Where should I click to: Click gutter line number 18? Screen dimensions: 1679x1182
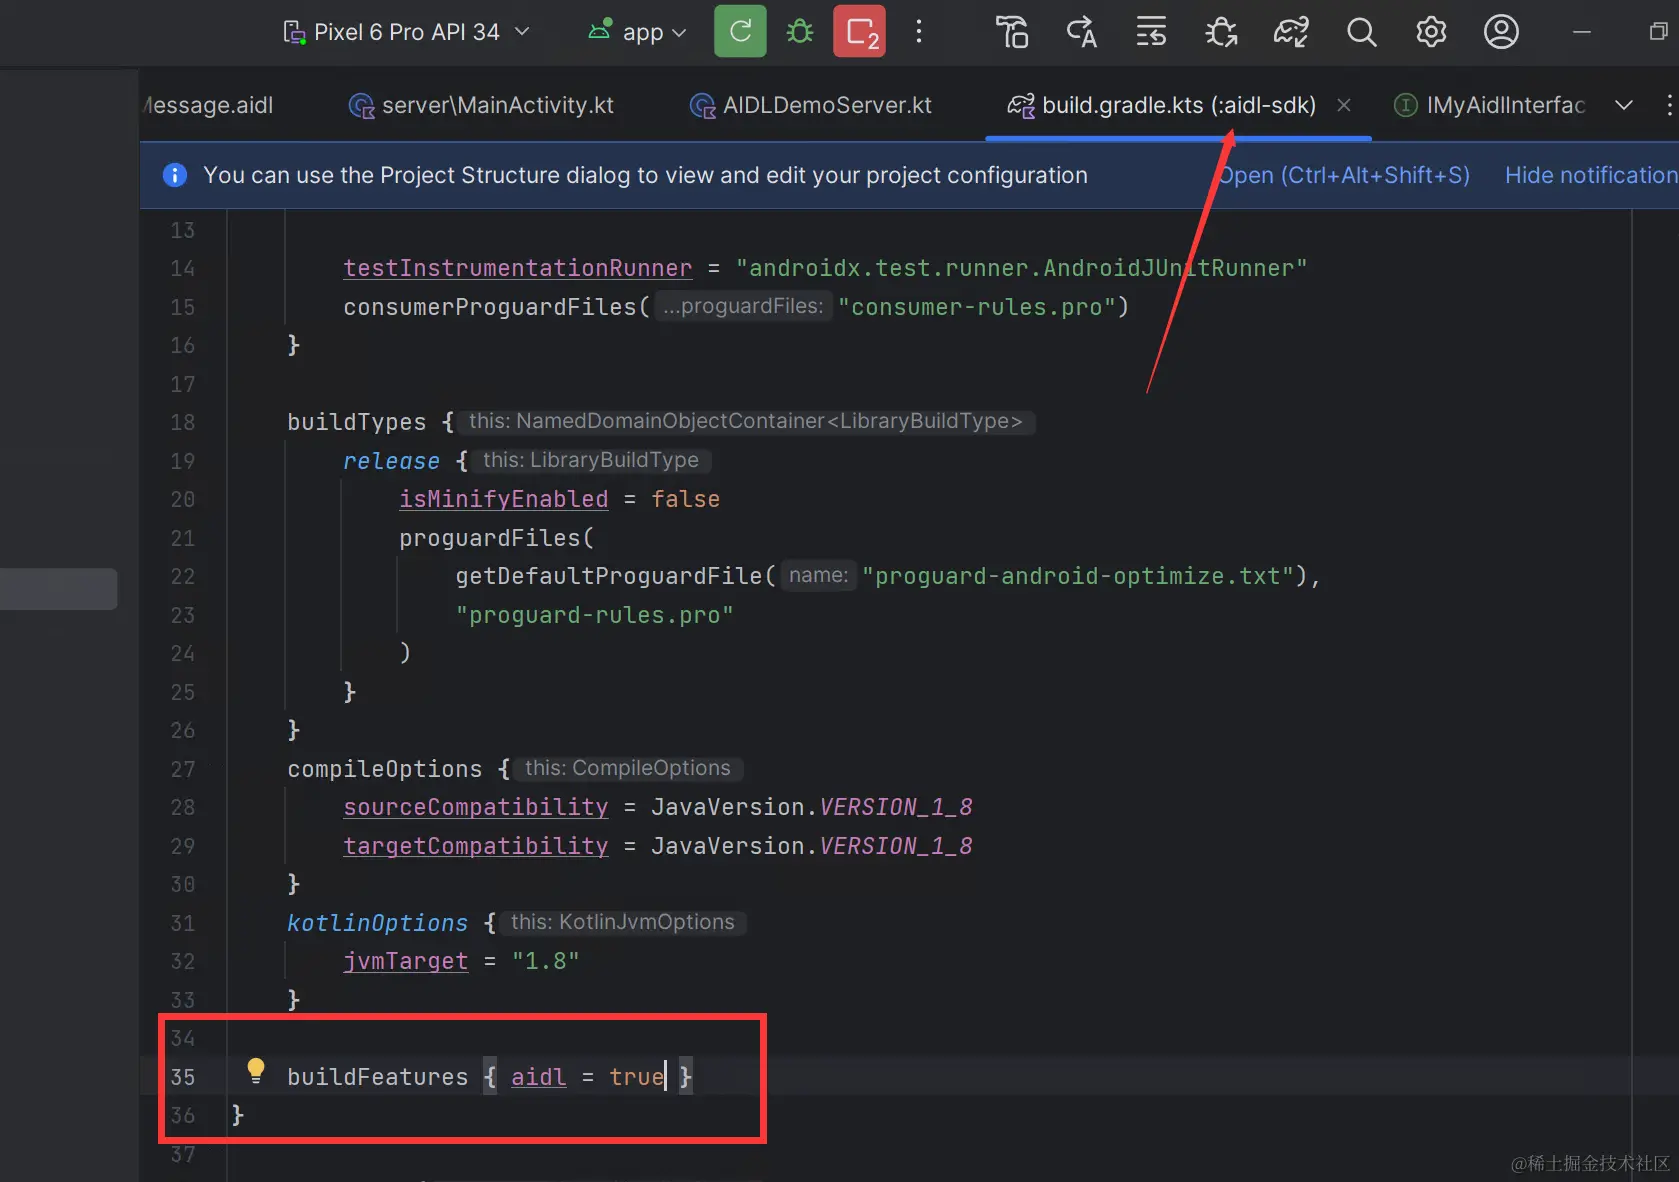tap(182, 422)
